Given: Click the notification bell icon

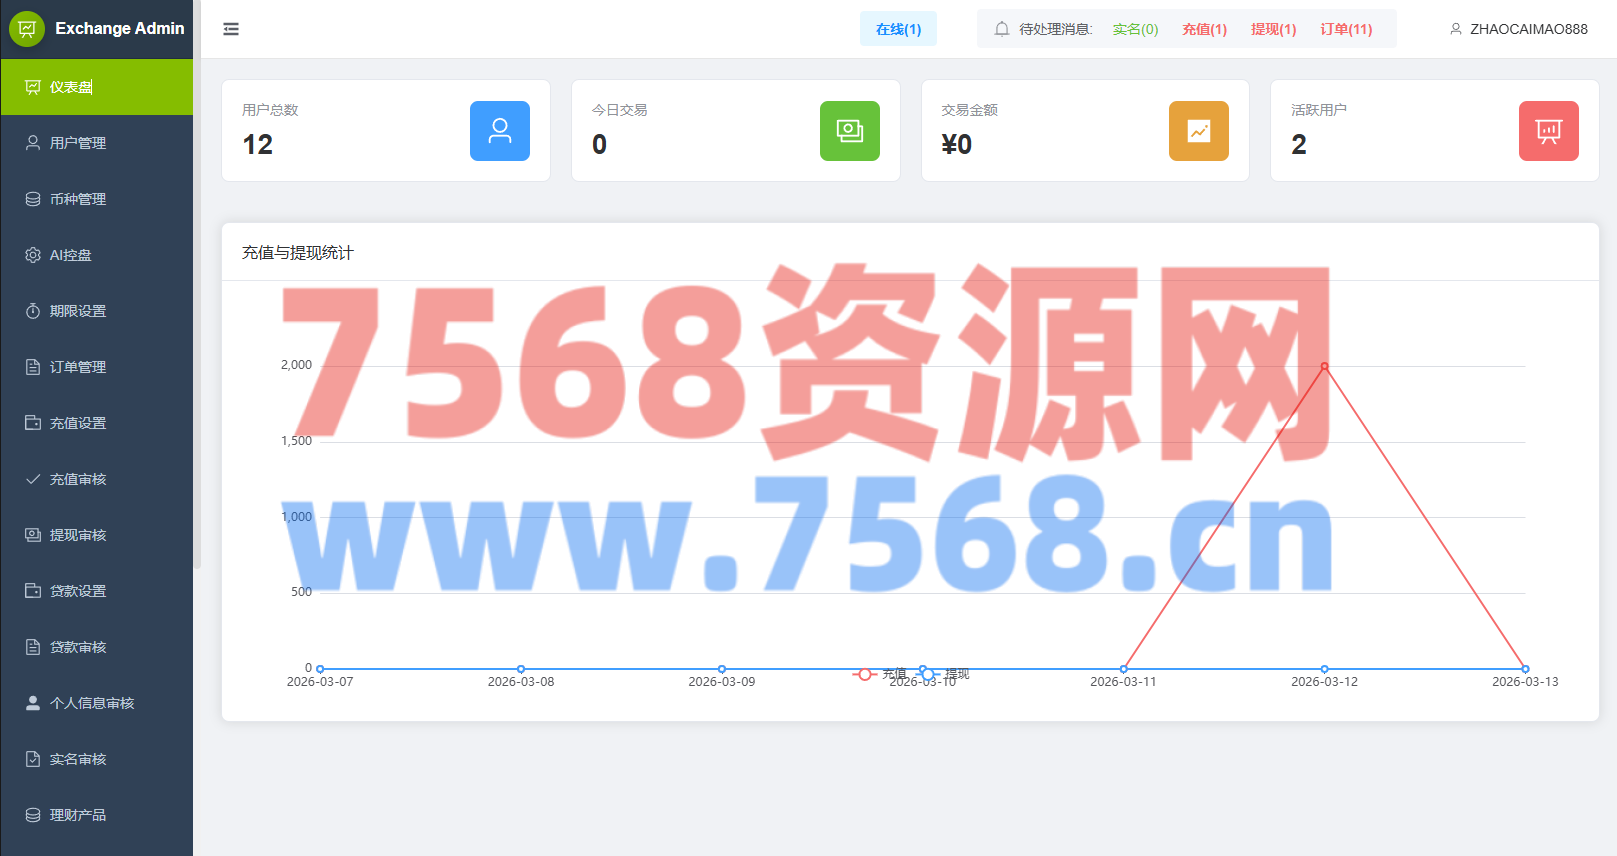Looking at the screenshot, I should click(x=1001, y=29).
